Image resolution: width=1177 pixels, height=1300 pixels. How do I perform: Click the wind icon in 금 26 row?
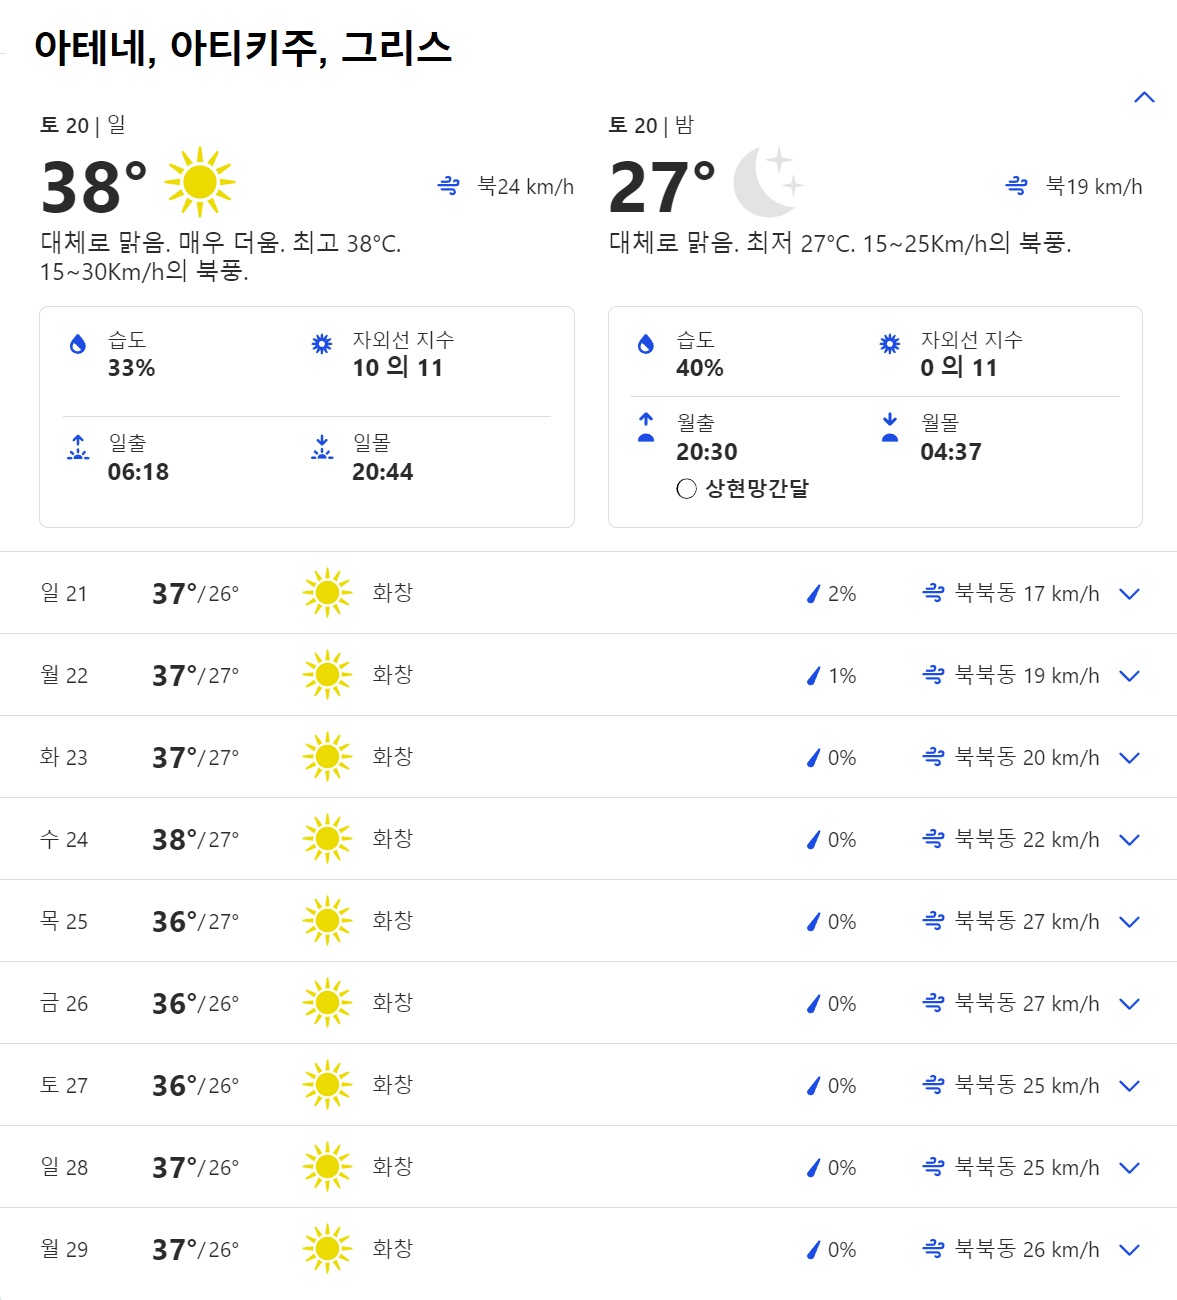933,1003
